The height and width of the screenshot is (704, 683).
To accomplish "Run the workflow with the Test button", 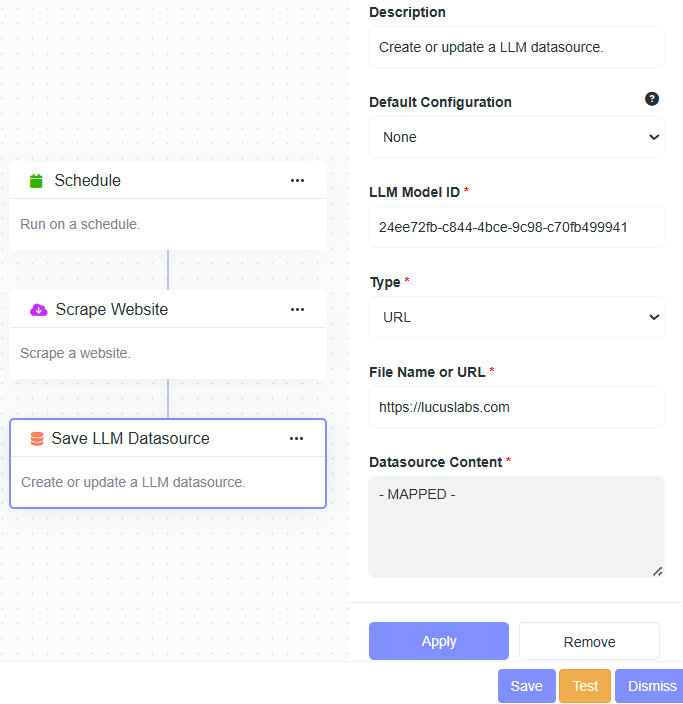I will pyautogui.click(x=585, y=686).
